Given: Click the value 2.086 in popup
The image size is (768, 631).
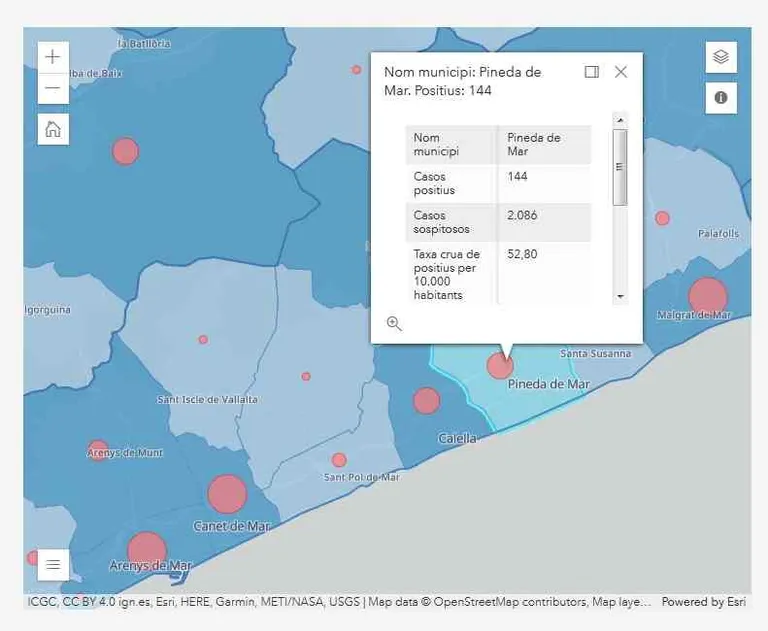Looking at the screenshot, I should tap(522, 216).
